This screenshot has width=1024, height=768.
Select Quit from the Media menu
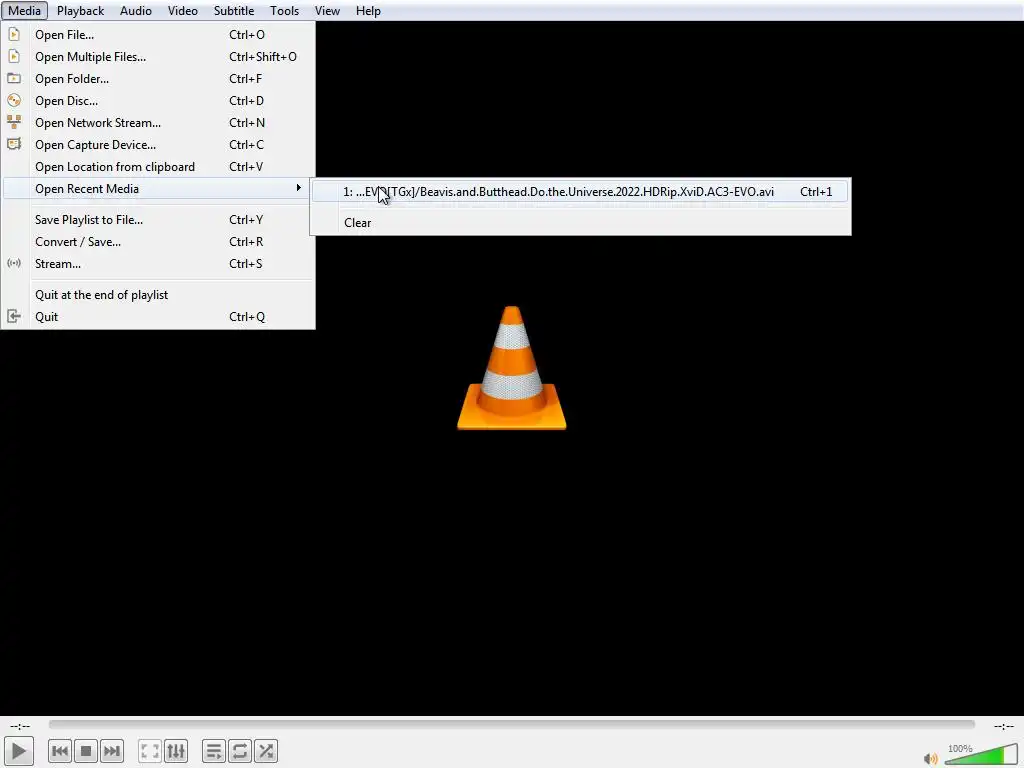[159, 317]
